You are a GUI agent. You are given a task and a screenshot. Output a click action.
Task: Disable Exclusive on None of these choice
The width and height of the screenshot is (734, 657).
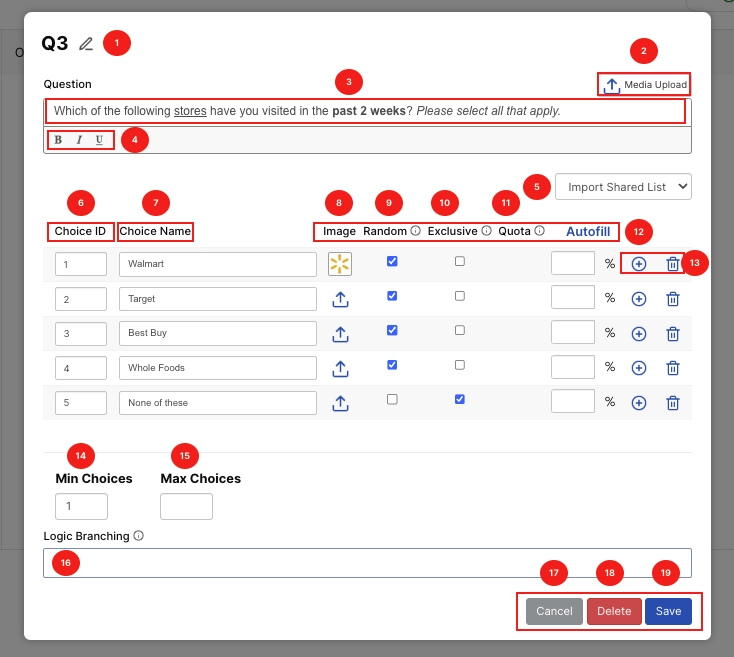pos(459,399)
